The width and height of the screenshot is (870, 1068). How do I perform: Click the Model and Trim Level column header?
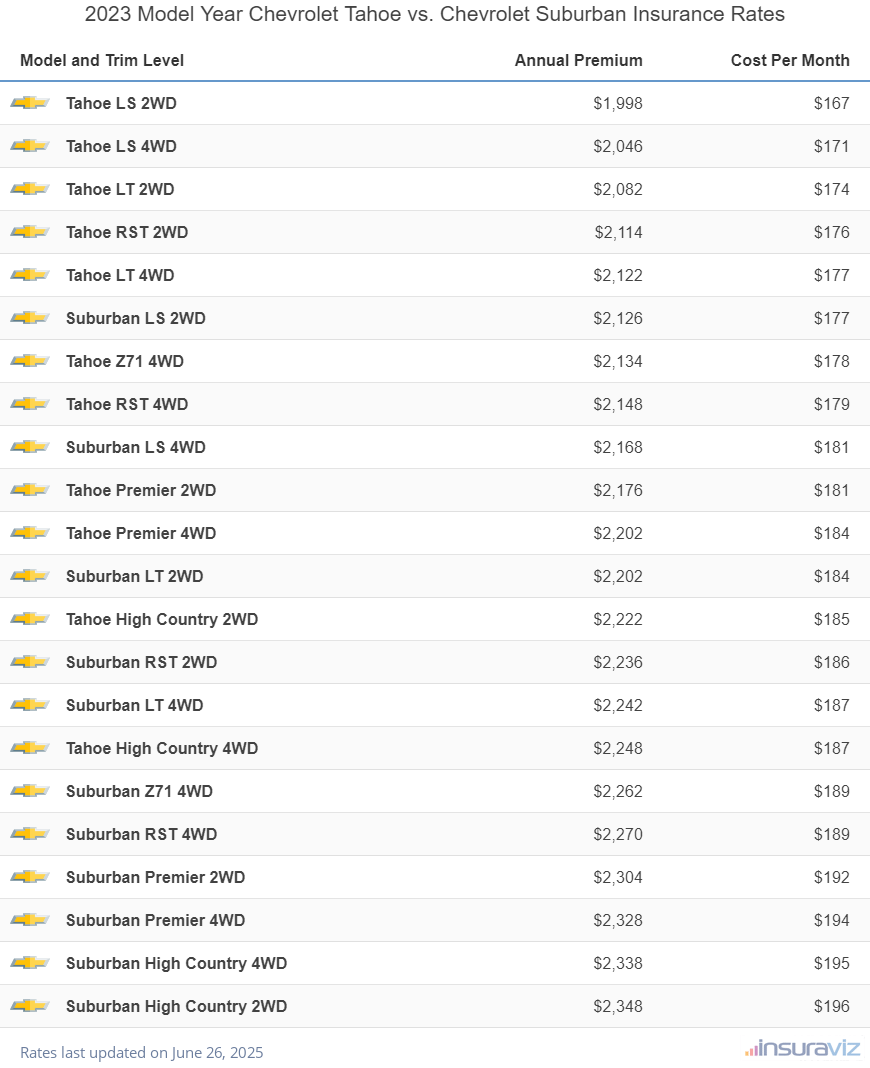tap(102, 61)
